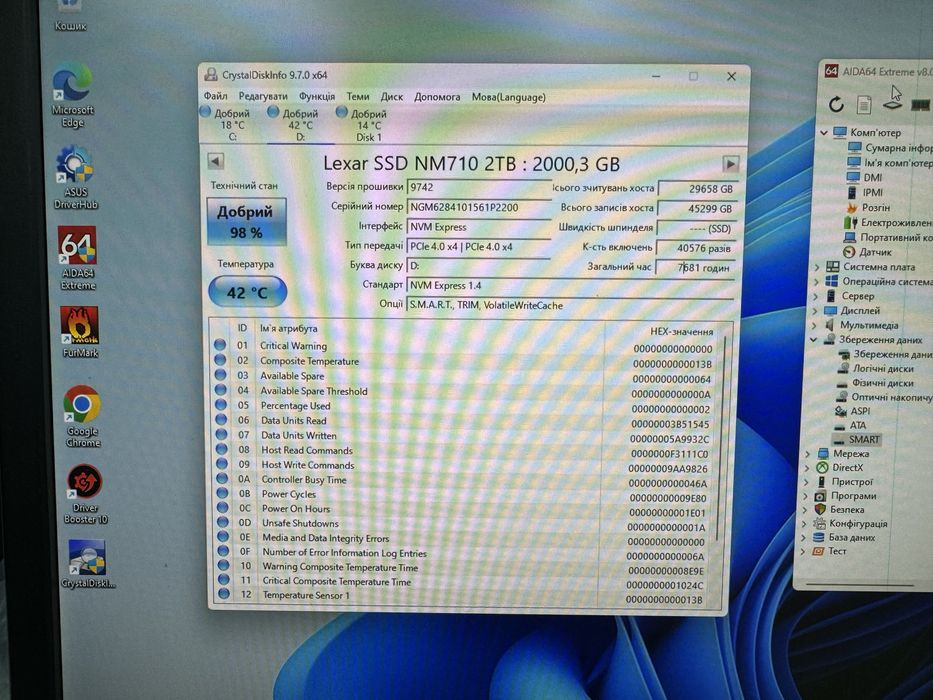The image size is (933, 700).
Task: Open Файл menu in CrystalDiskInfo
Action: (x=215, y=96)
